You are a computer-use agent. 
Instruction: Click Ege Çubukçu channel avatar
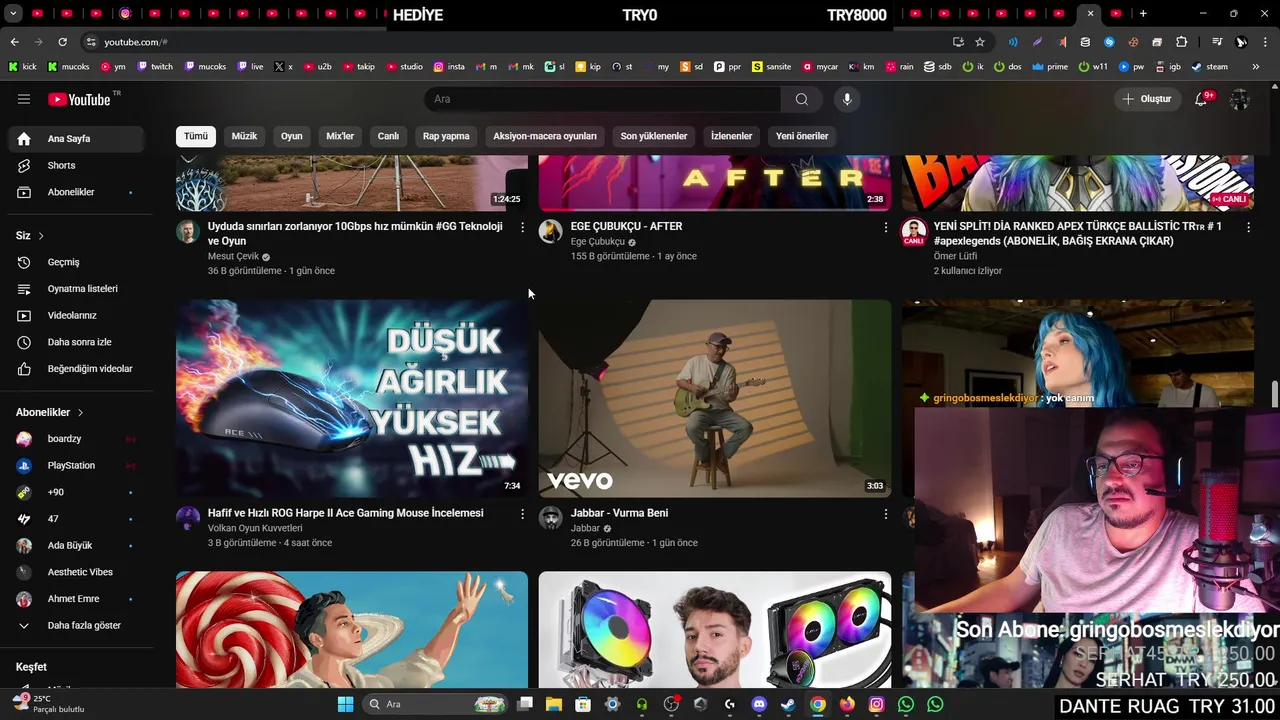pyautogui.click(x=551, y=232)
